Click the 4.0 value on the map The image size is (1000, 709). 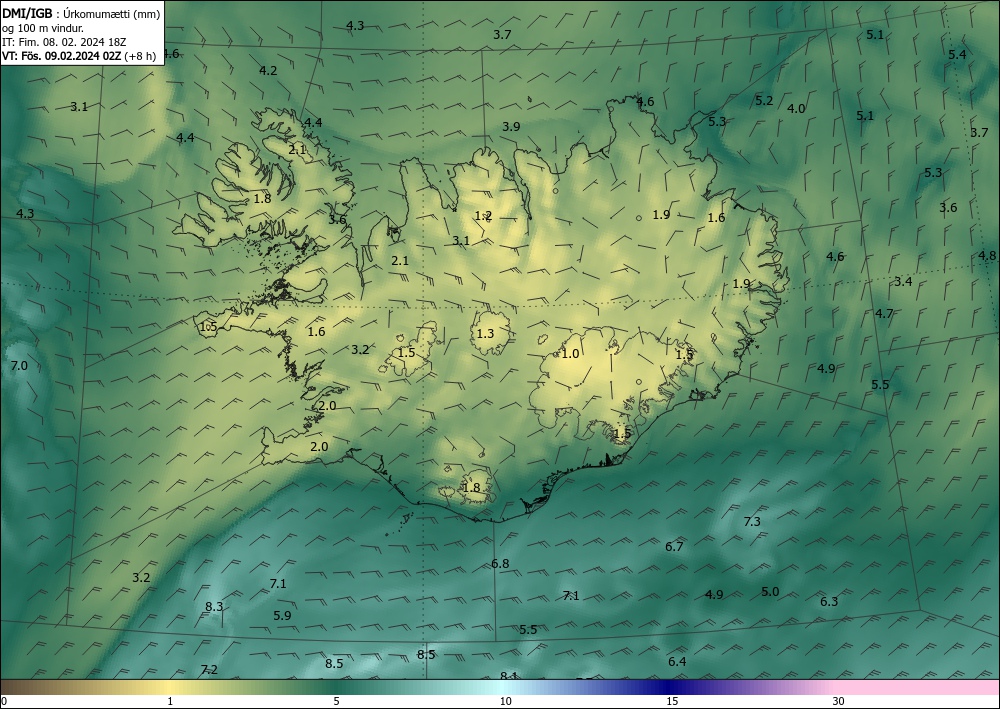click(796, 109)
